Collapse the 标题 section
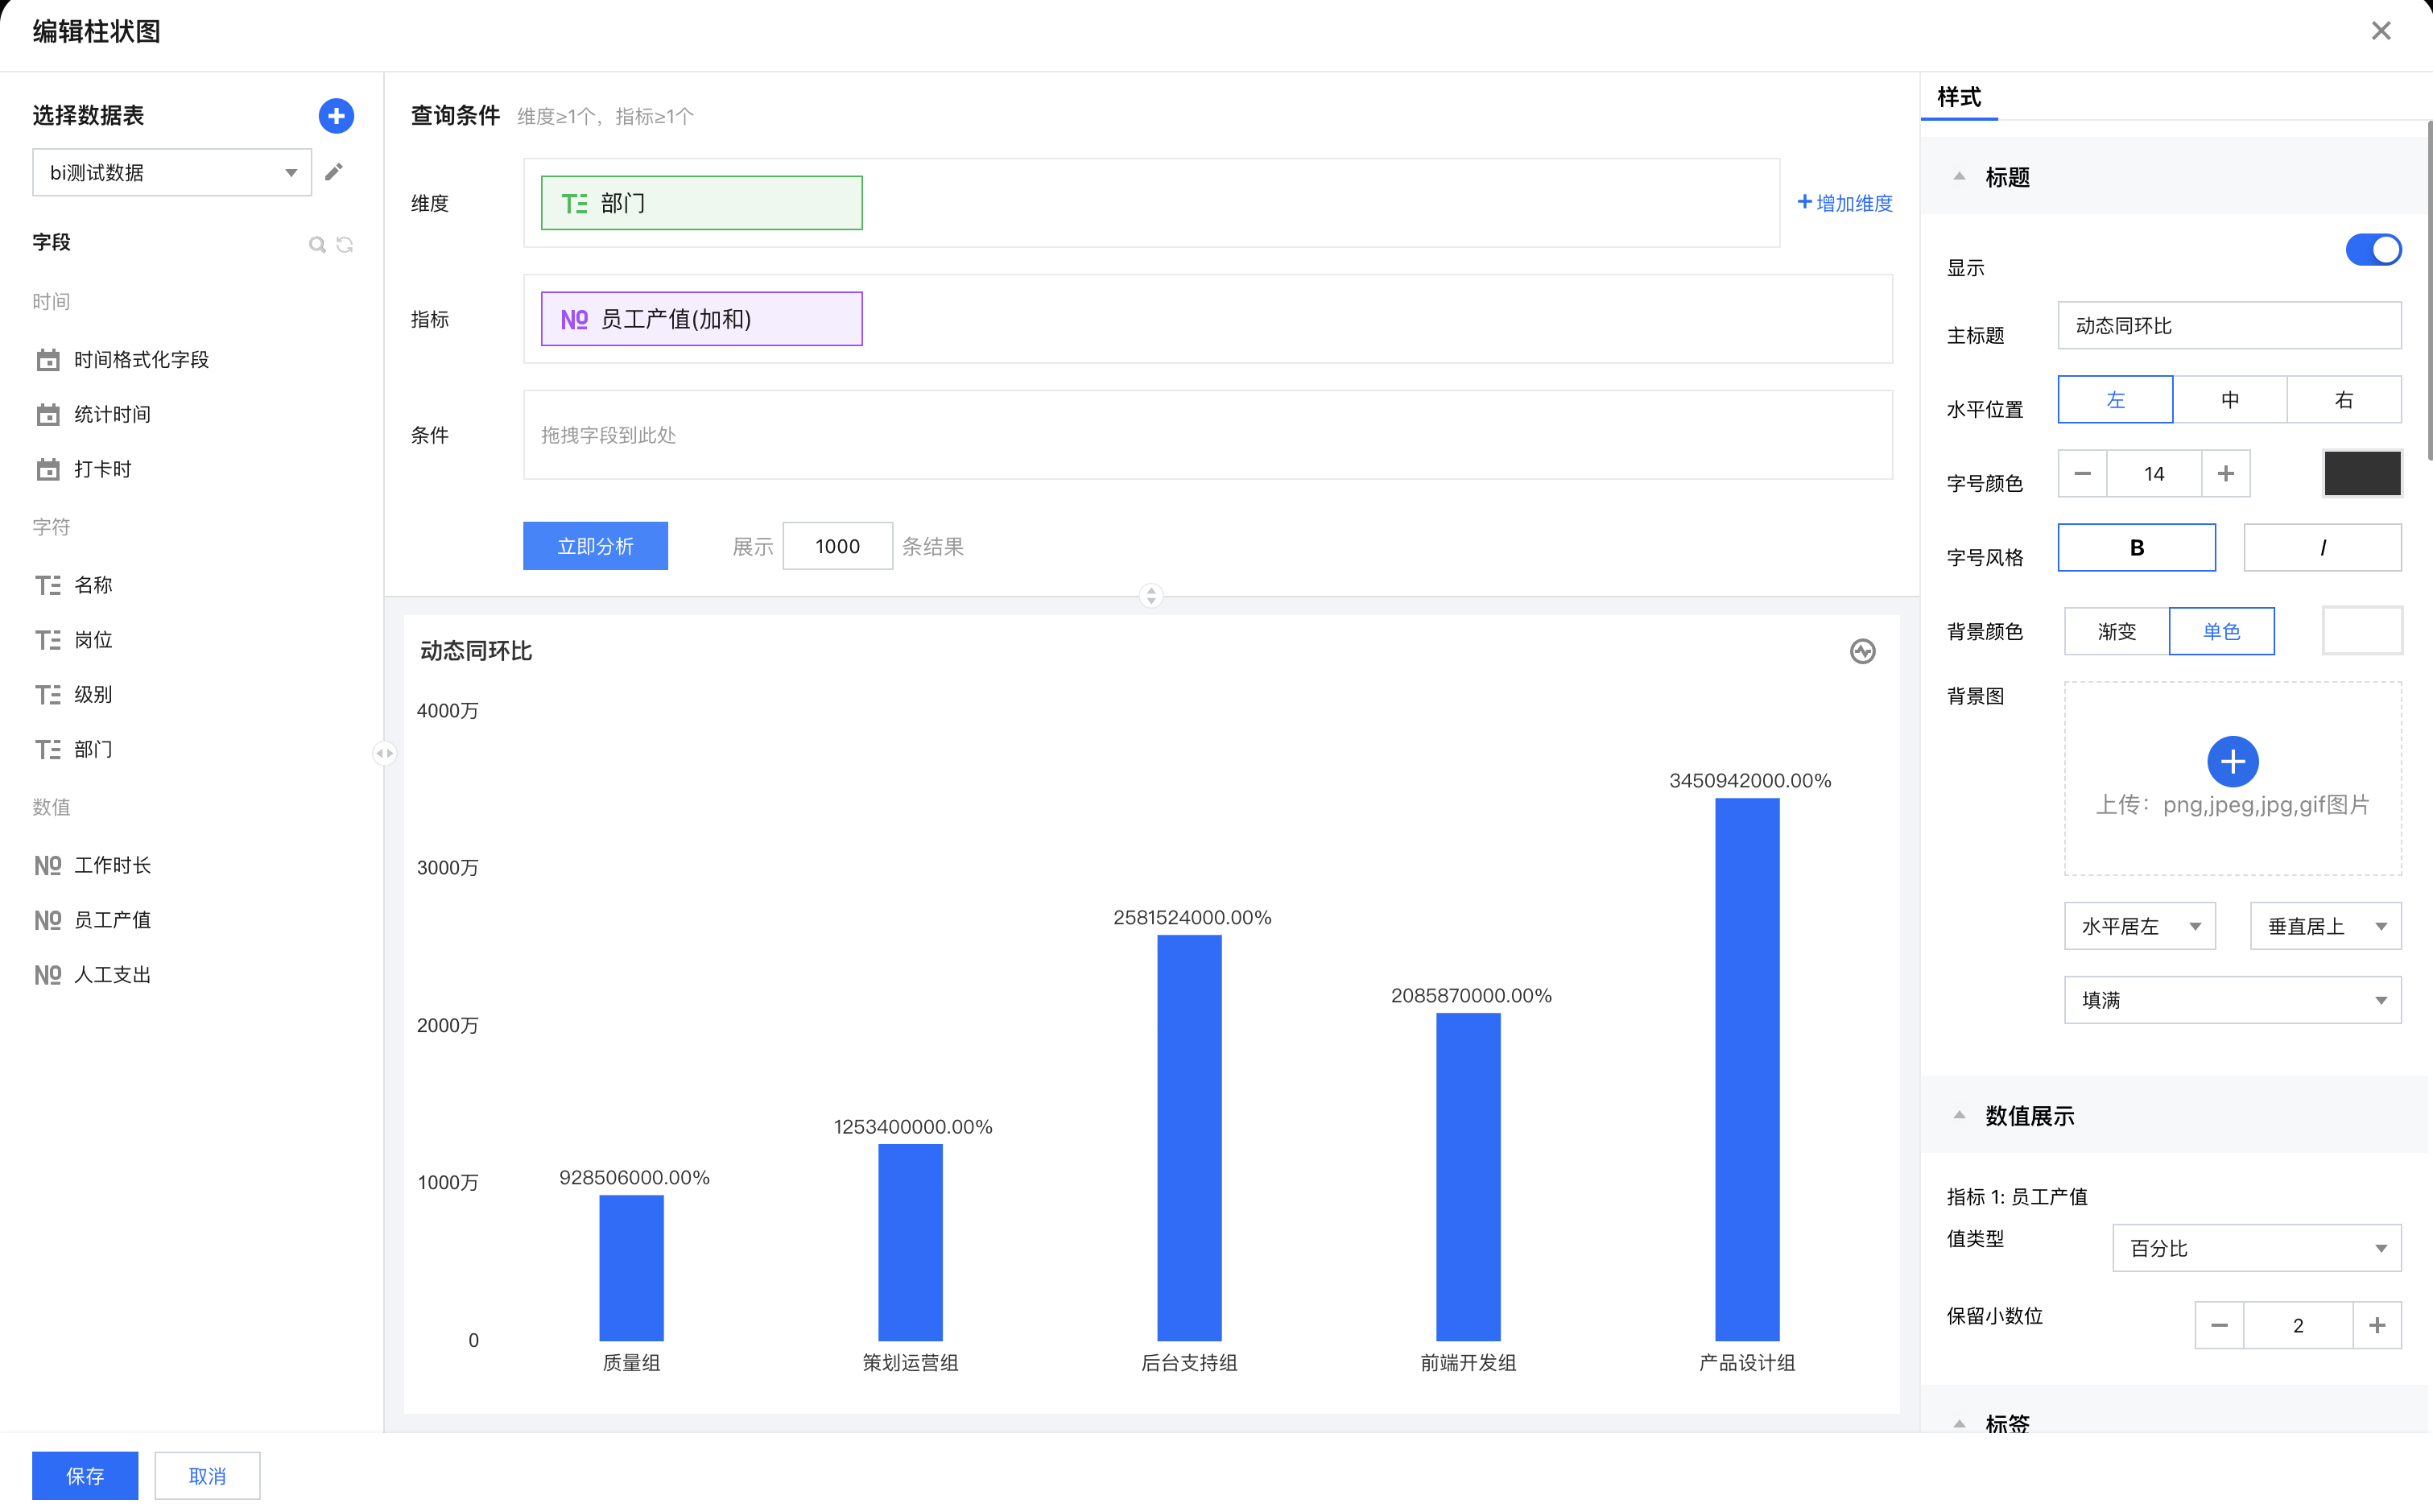 point(1960,177)
